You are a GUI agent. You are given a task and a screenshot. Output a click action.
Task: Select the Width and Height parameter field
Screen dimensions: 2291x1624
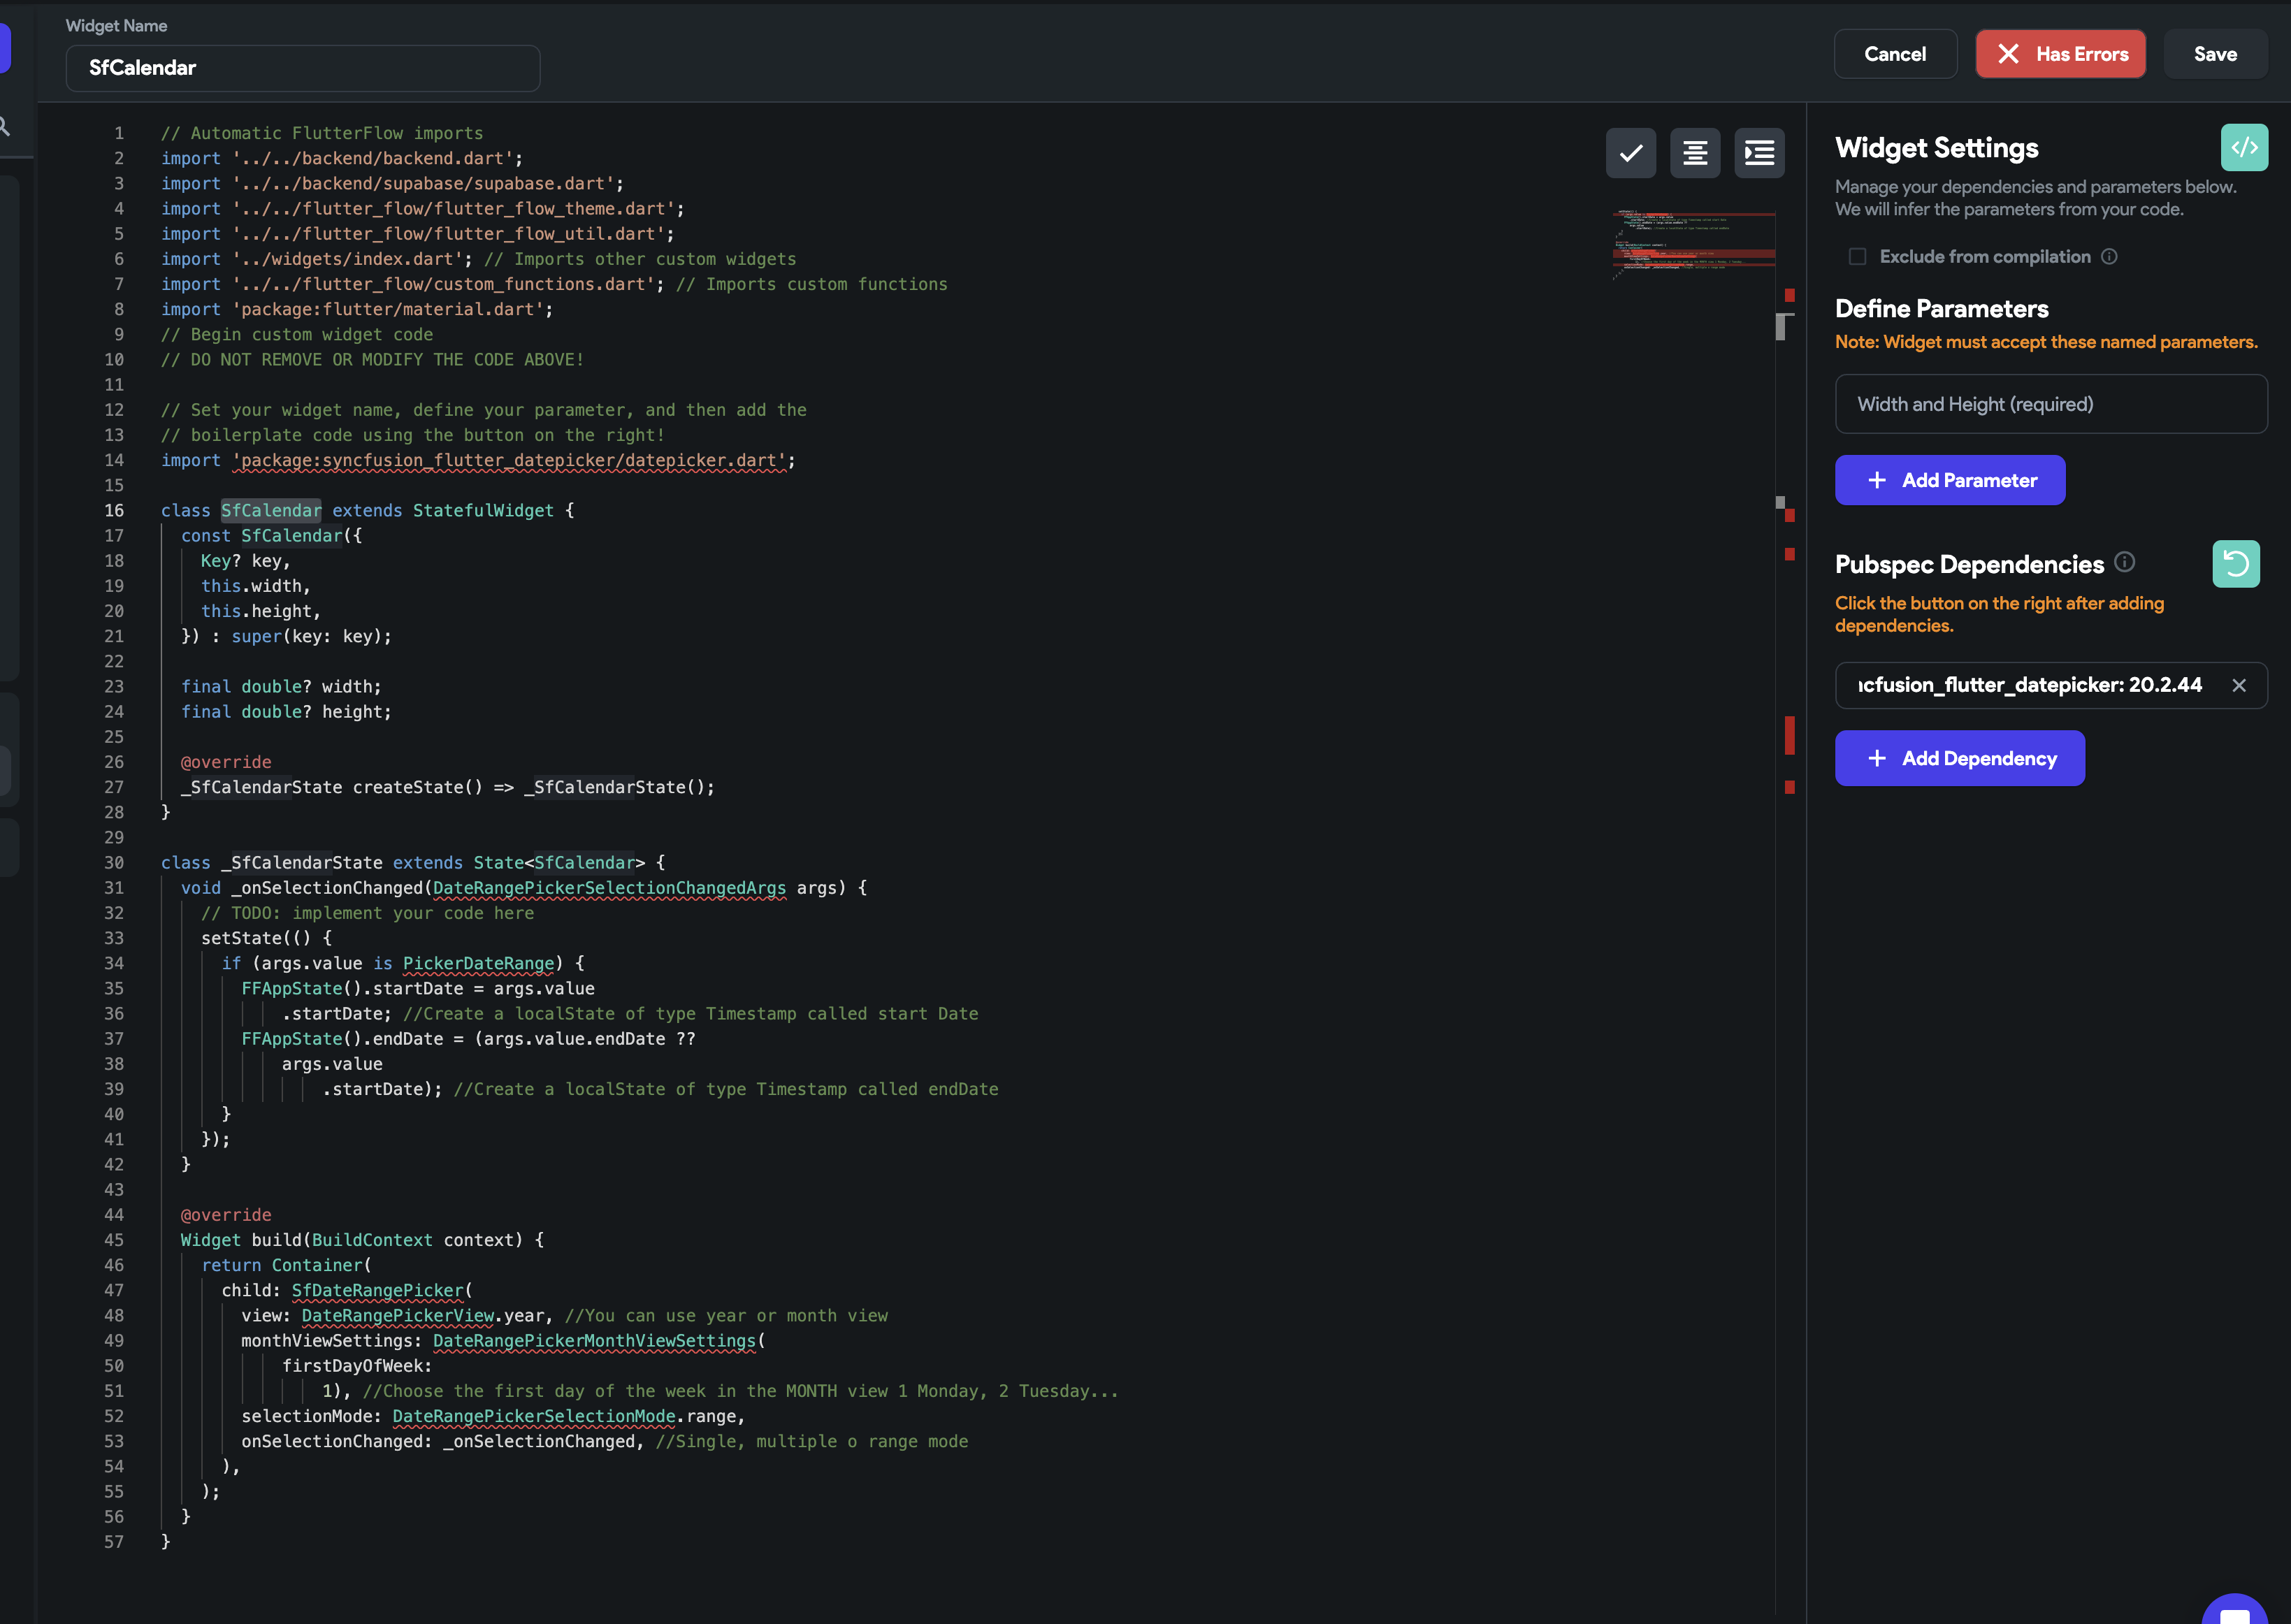[2050, 404]
